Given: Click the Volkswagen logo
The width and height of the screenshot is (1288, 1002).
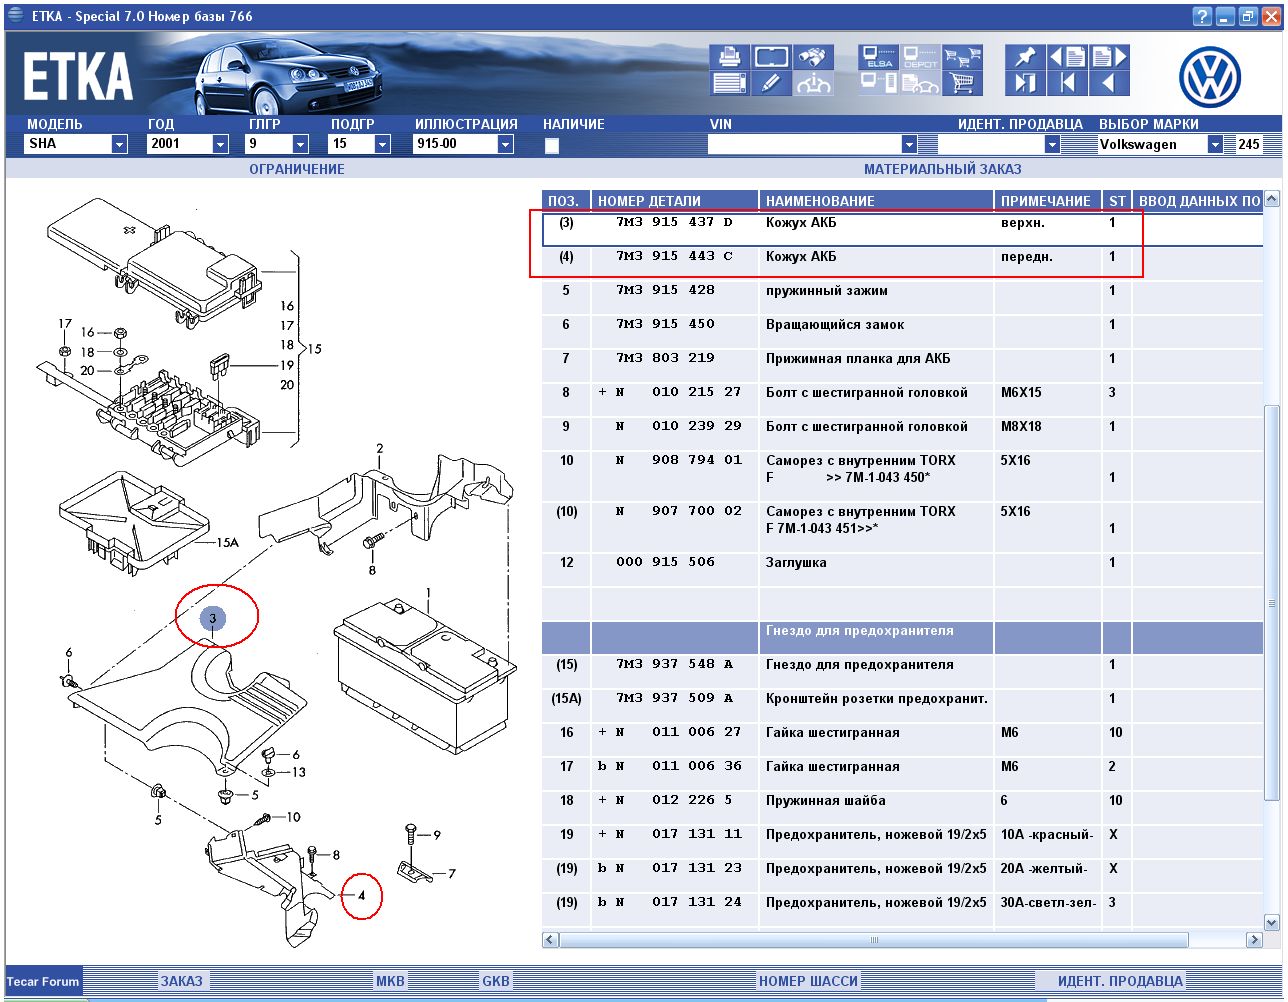Looking at the screenshot, I should [1209, 78].
